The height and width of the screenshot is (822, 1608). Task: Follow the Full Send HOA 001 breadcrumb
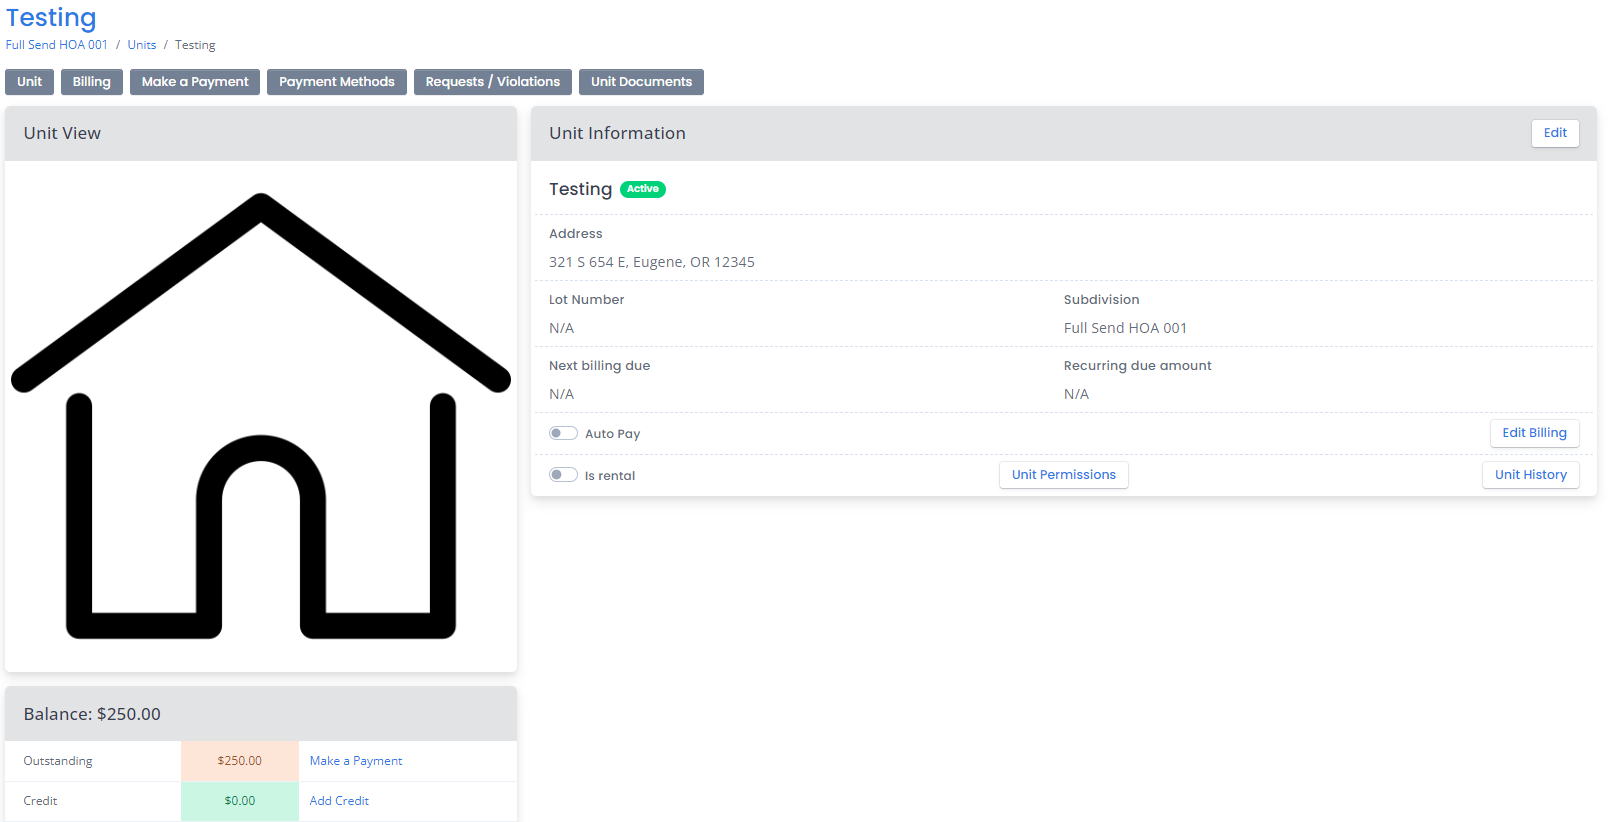coord(57,45)
